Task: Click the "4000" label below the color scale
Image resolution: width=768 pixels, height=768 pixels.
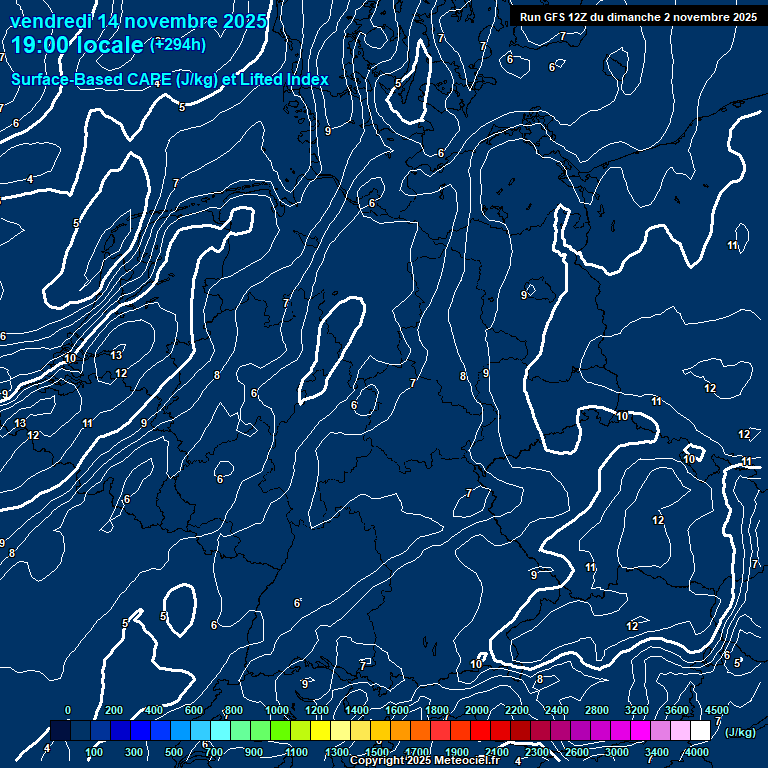Action: pyautogui.click(x=698, y=752)
